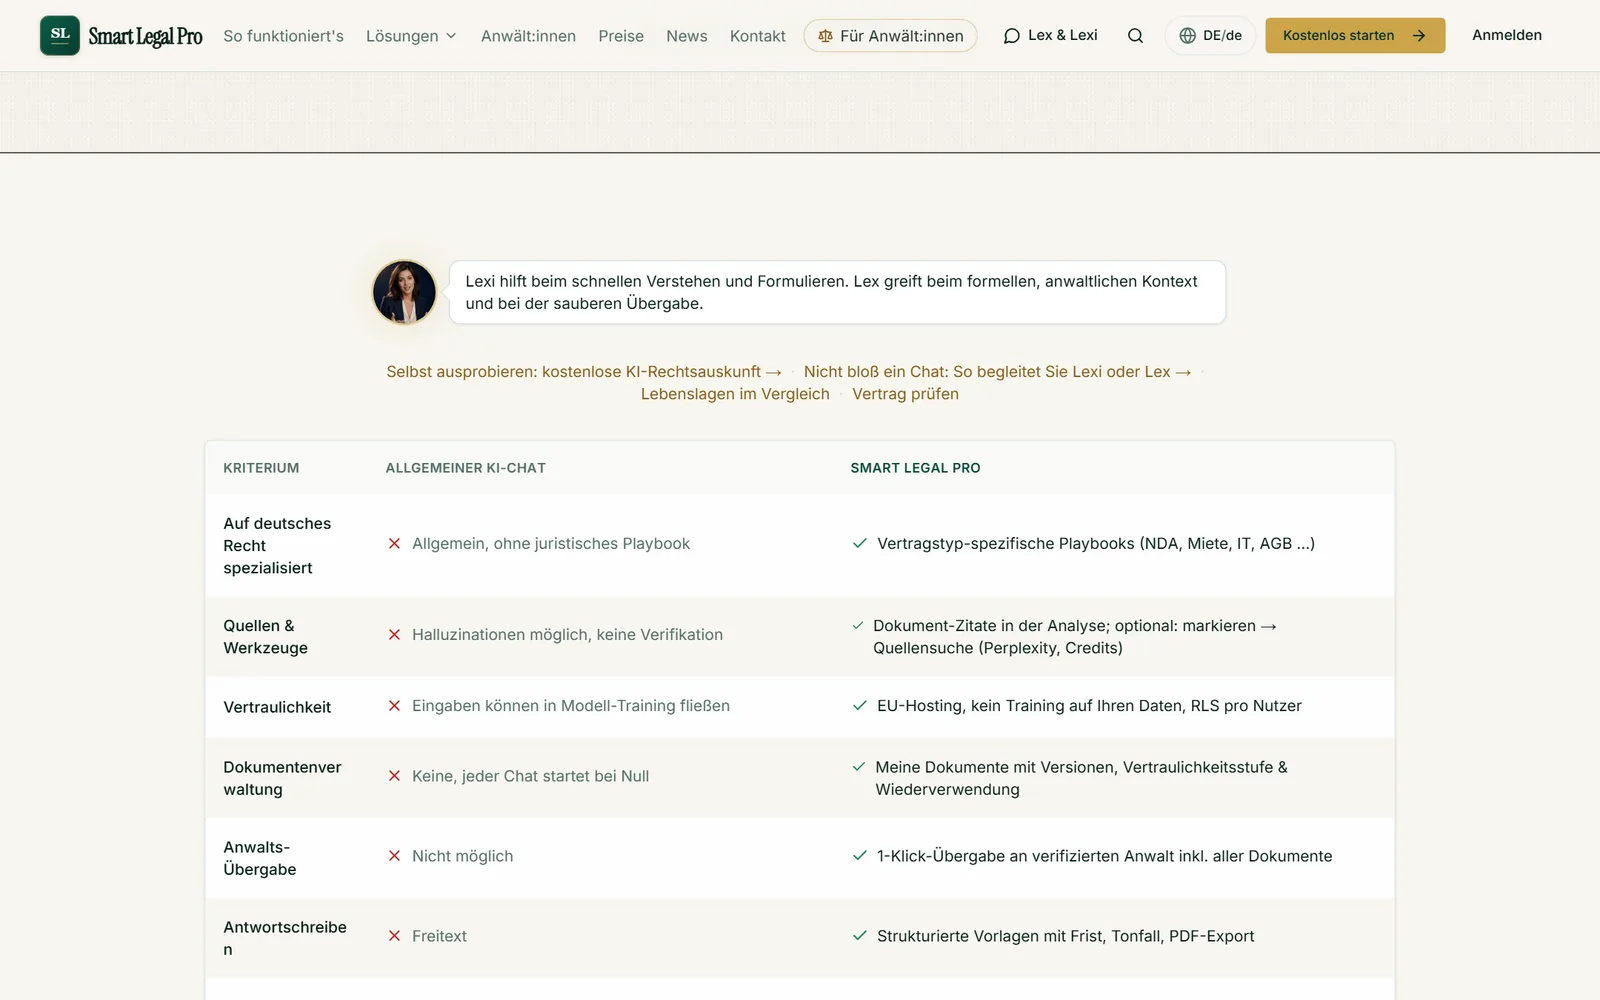The width and height of the screenshot is (1600, 1000).
Task: Click the red X beside Nicht möglich
Action: pyautogui.click(x=394, y=856)
